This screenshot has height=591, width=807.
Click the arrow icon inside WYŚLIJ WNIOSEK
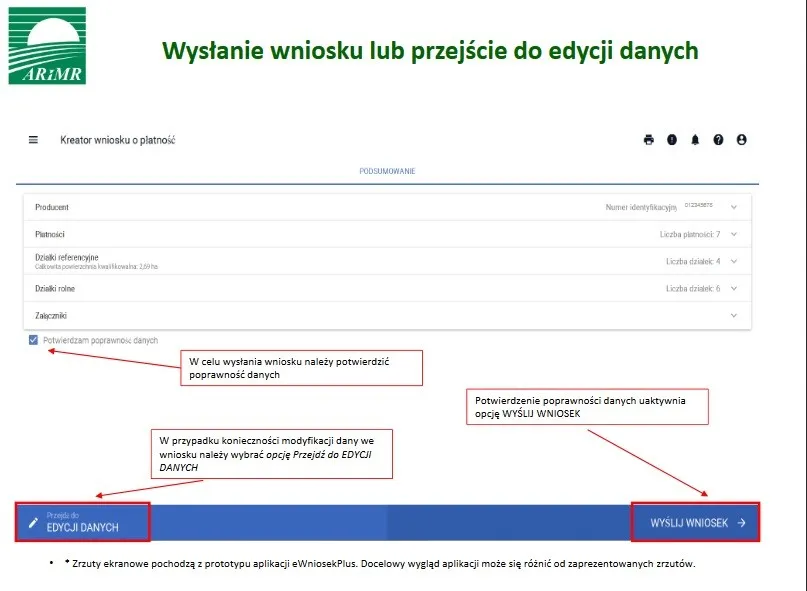pos(740,521)
